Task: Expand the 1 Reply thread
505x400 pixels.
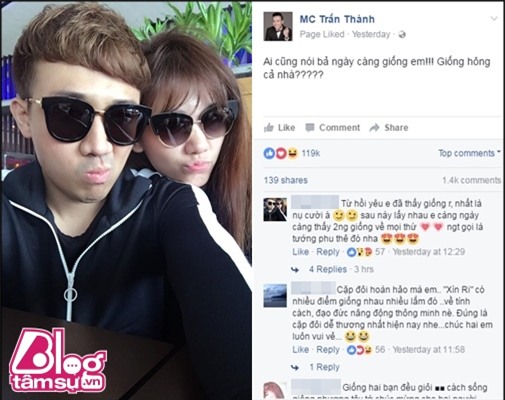Action: (324, 367)
